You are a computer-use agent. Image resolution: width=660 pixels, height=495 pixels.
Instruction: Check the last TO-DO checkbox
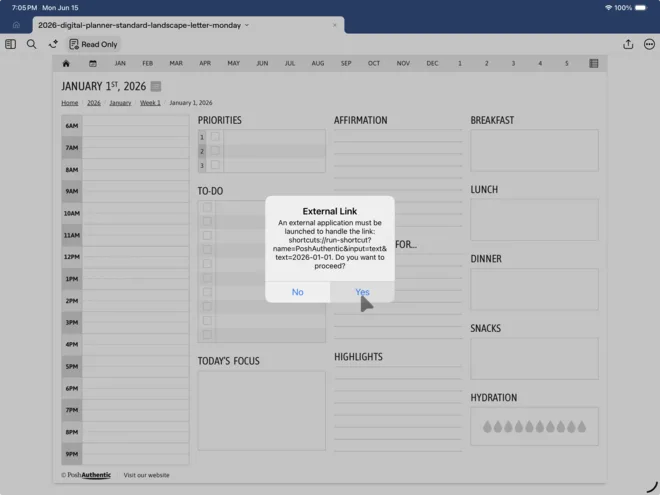pos(207,335)
